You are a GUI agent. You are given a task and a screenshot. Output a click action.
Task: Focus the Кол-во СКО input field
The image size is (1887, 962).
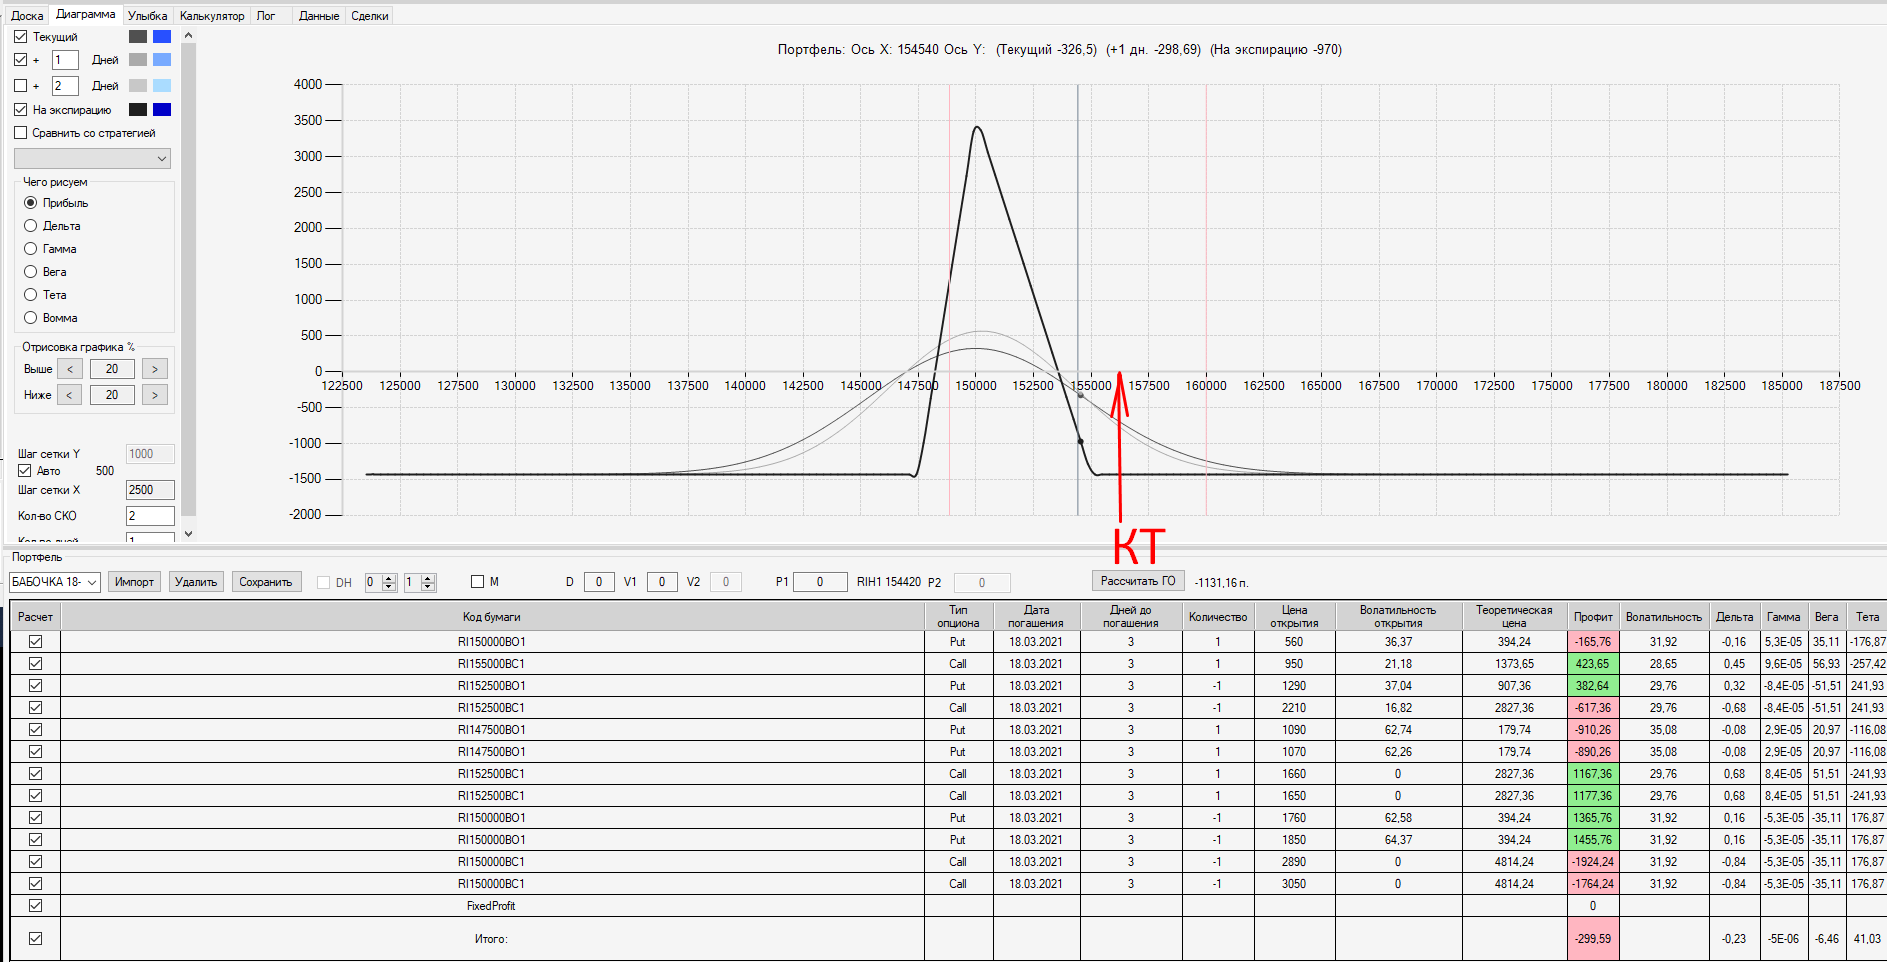[x=150, y=516]
